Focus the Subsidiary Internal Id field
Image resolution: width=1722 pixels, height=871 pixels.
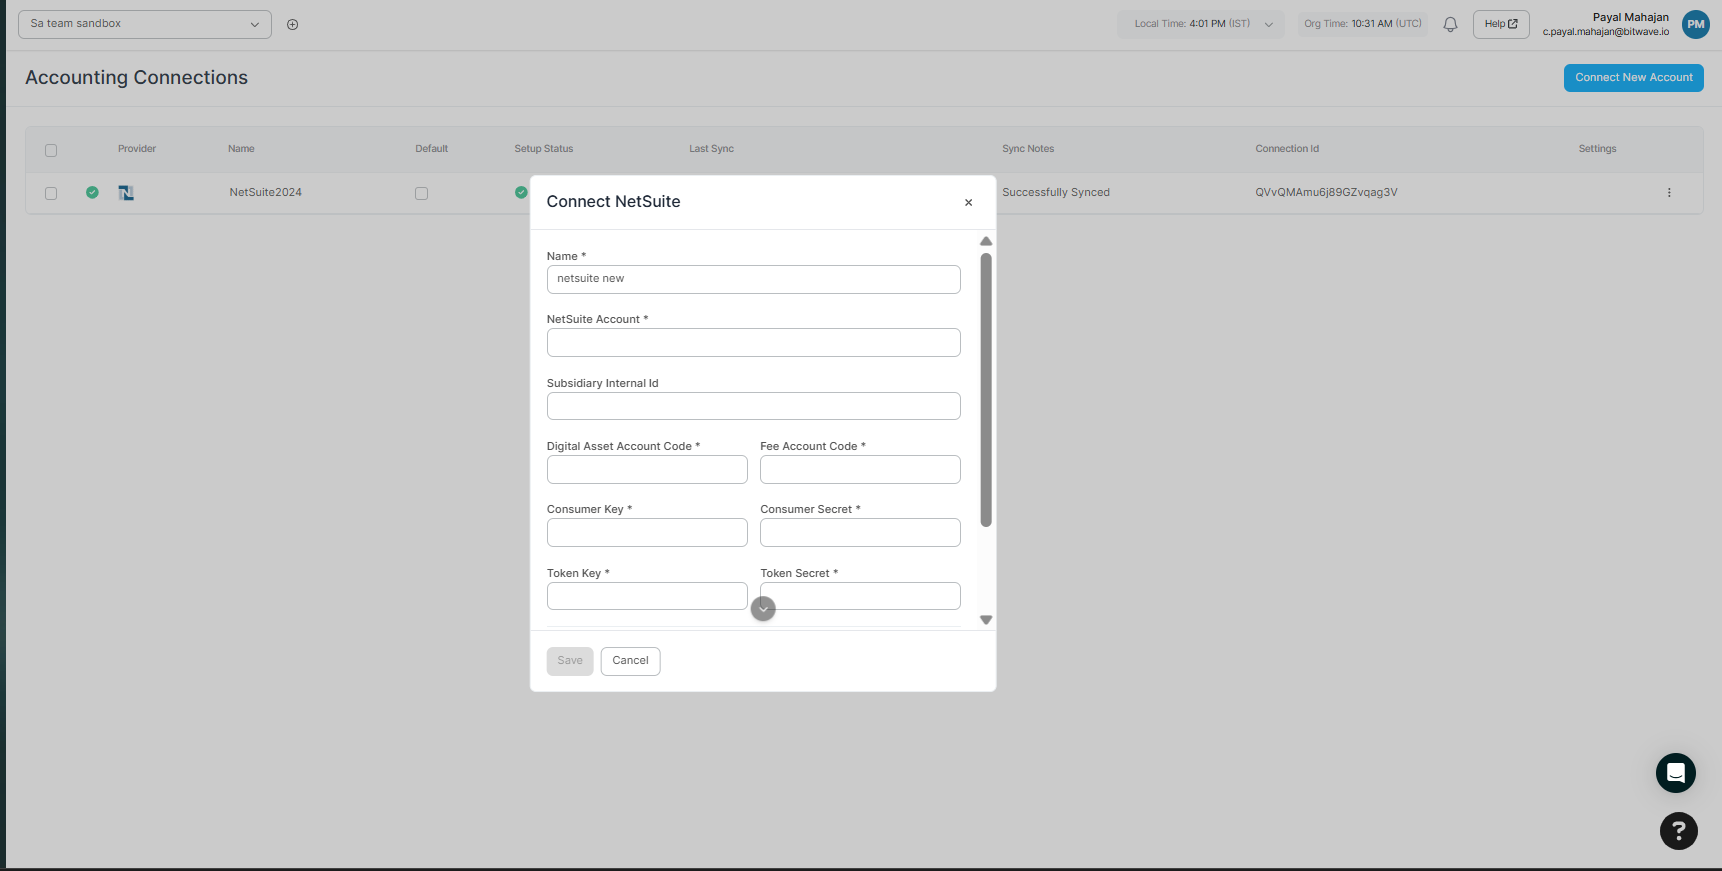(x=753, y=406)
